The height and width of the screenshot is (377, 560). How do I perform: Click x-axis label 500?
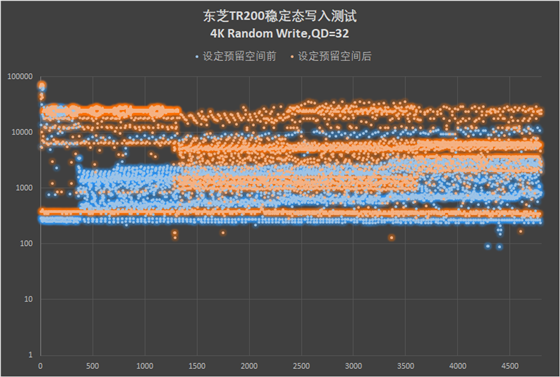92,366
